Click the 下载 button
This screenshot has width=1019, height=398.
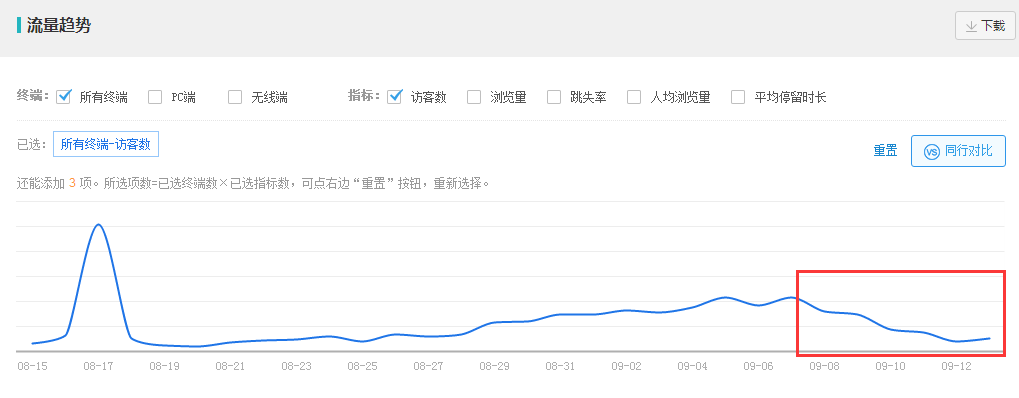click(x=985, y=26)
